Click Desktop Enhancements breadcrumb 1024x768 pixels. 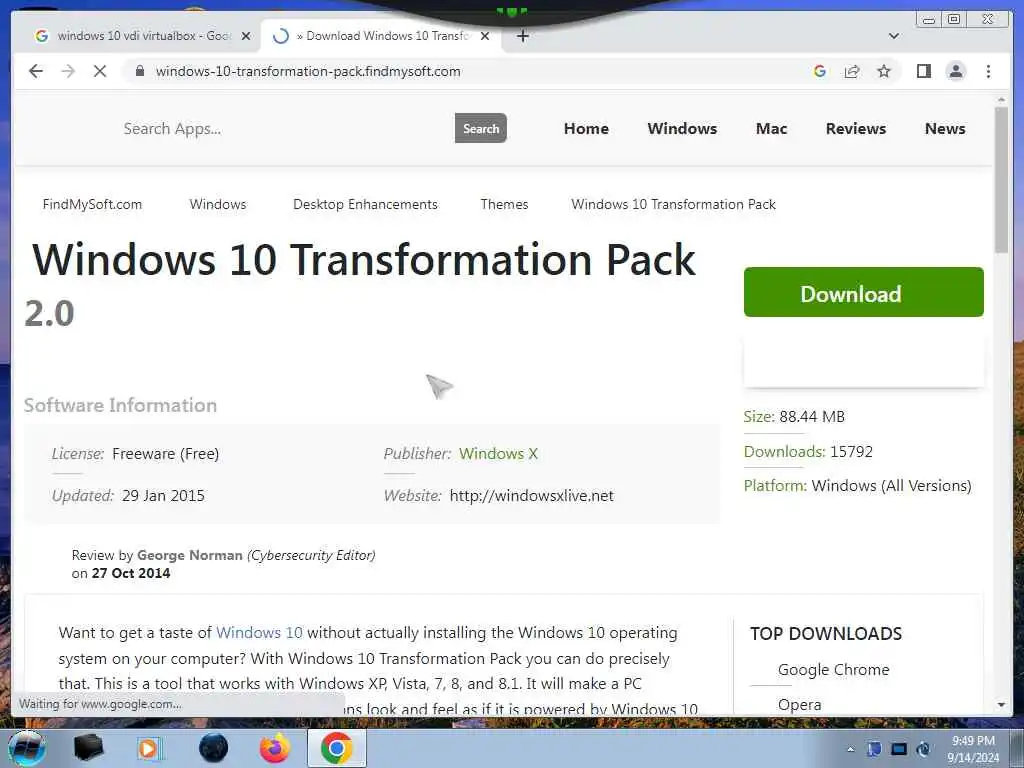(365, 204)
